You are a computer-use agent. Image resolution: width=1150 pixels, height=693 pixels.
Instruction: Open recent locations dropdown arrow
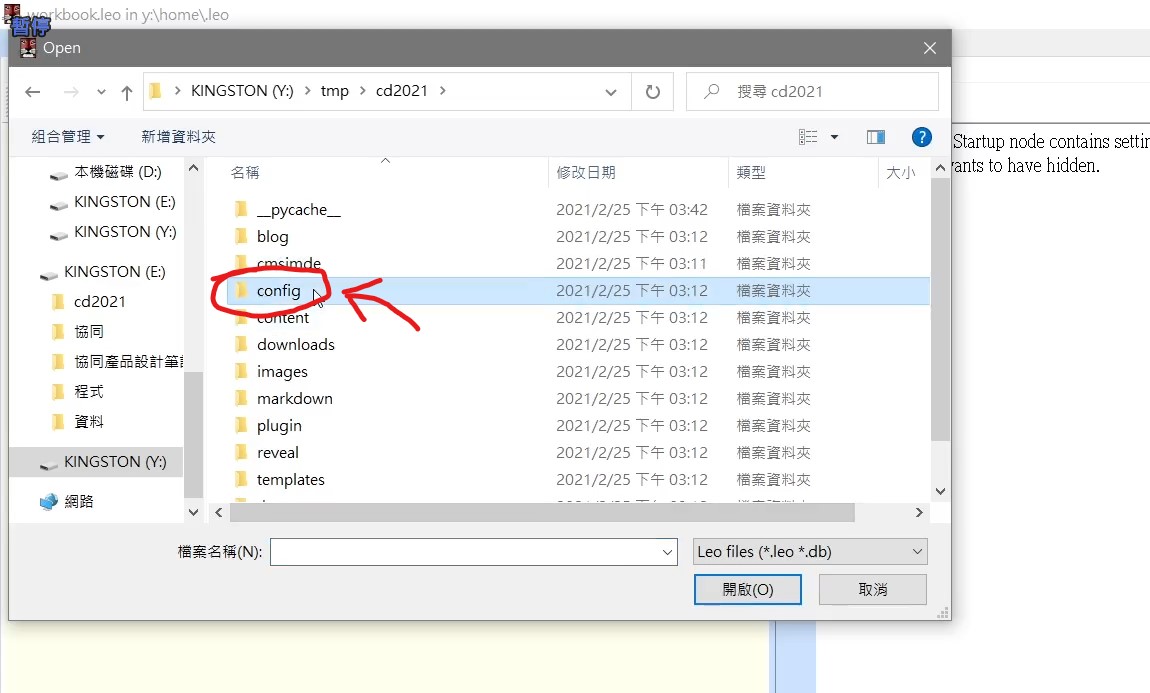point(101,92)
